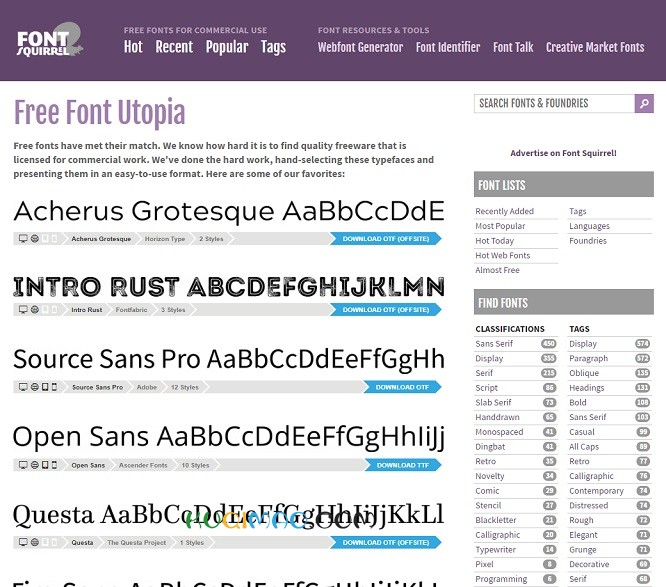Image resolution: width=666 pixels, height=587 pixels.
Task: Select the Distressed tag
Action: [589, 505]
